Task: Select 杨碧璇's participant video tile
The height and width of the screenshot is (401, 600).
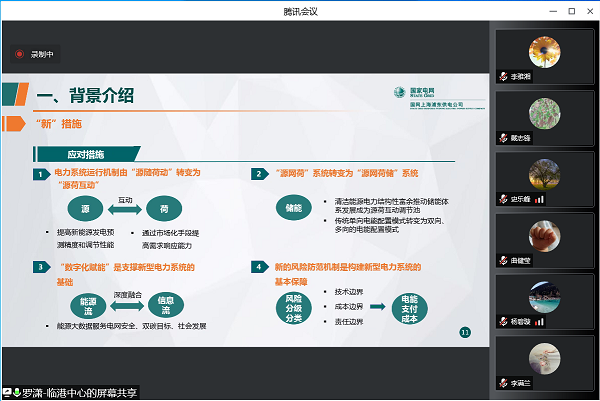Action: coord(545,297)
